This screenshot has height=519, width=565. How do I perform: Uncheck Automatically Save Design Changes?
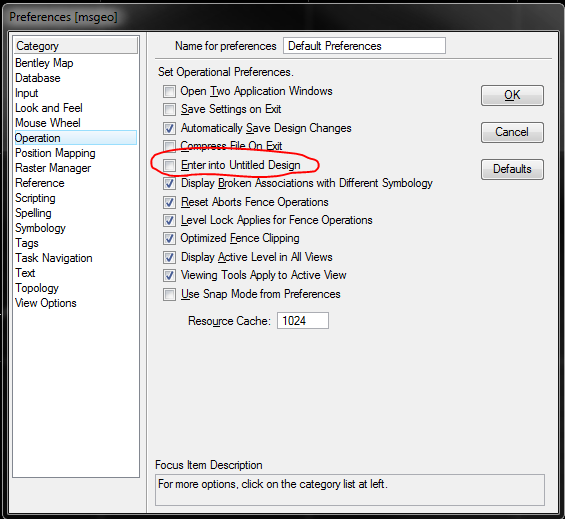tap(169, 128)
